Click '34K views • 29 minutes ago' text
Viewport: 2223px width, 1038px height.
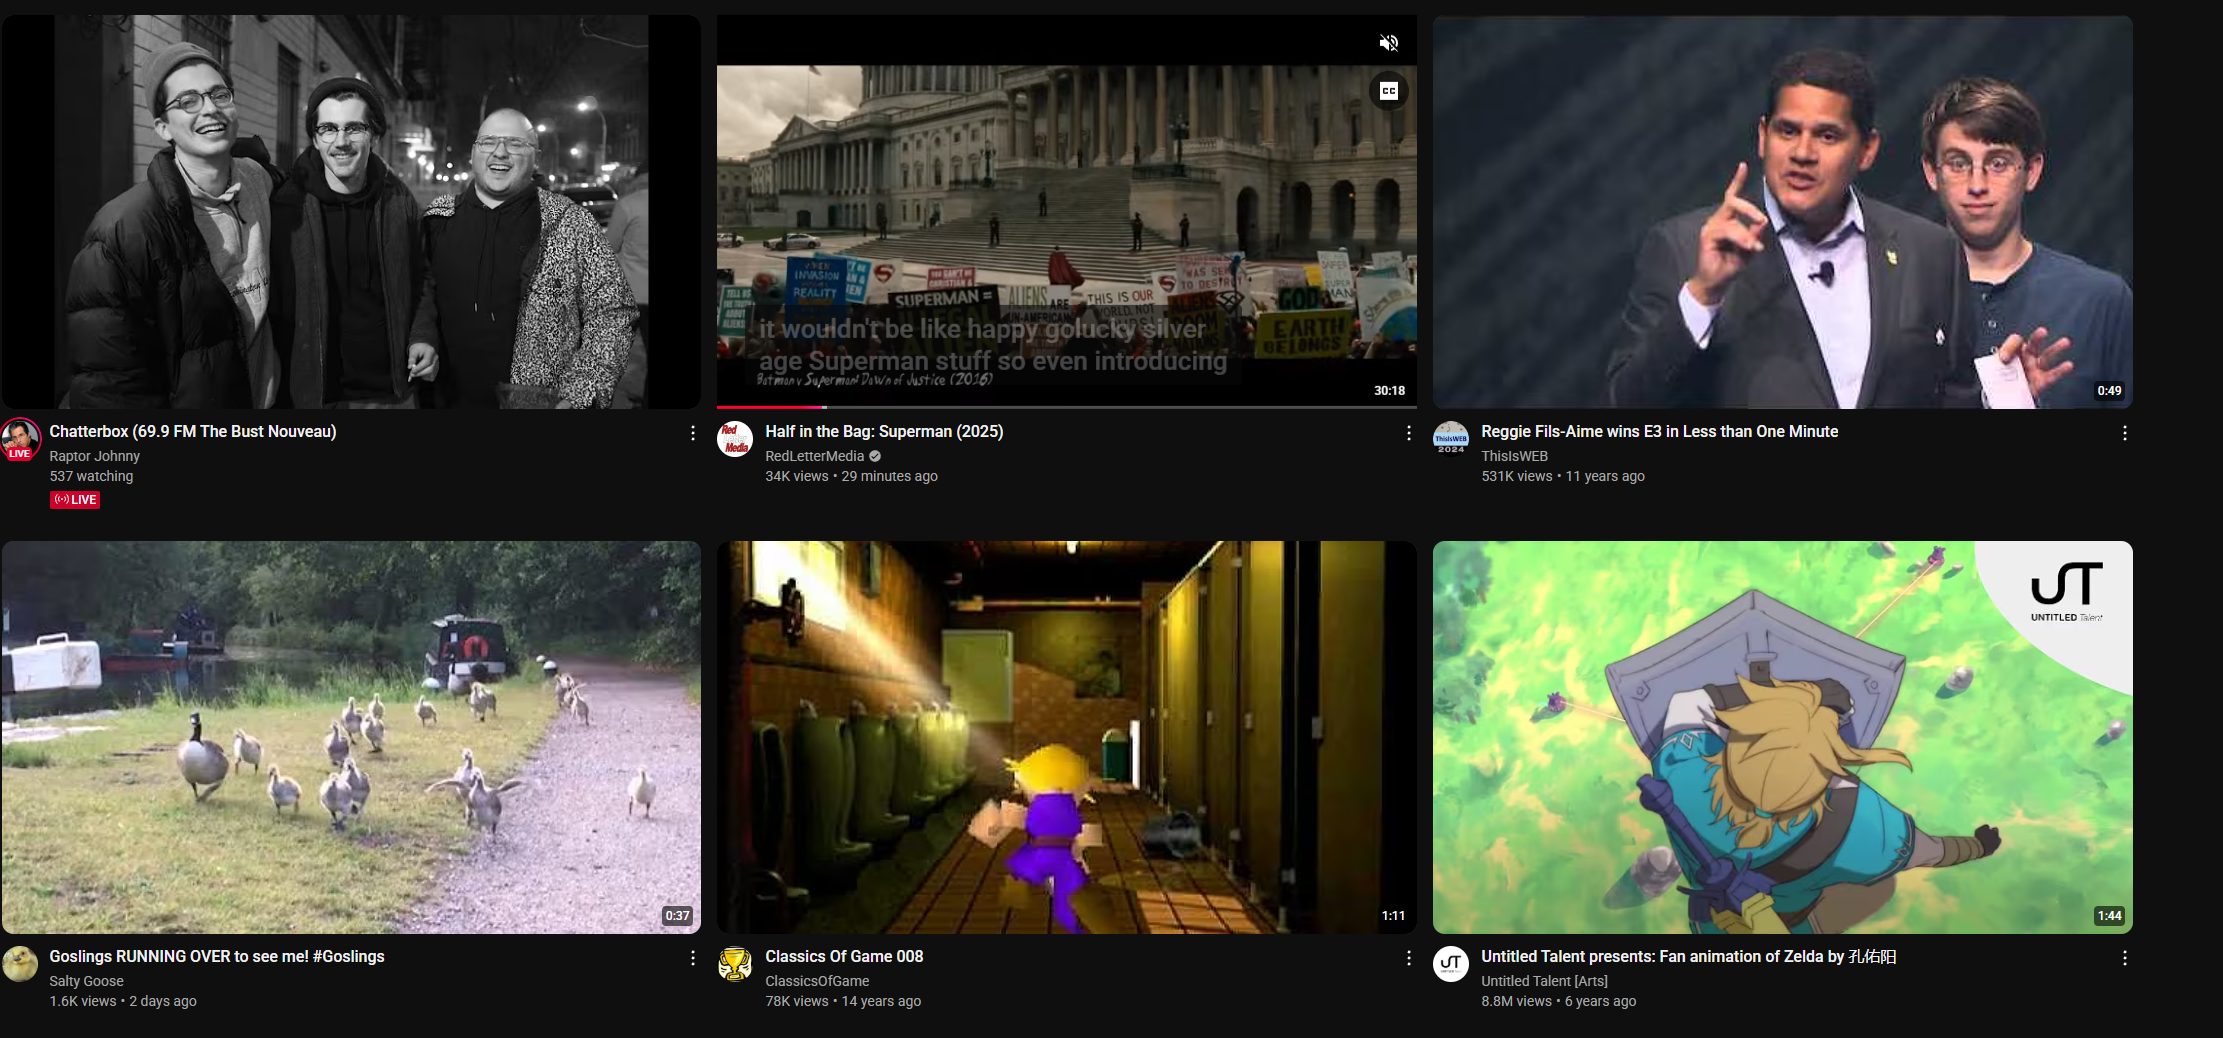pyautogui.click(x=851, y=476)
